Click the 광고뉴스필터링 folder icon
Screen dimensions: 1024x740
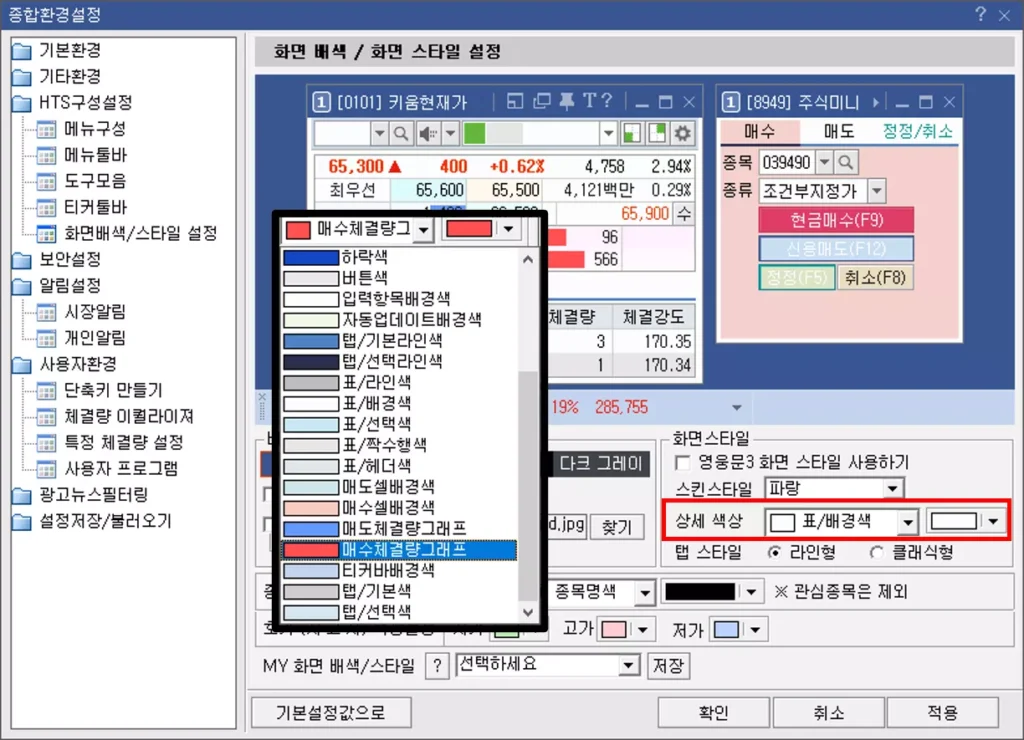pos(22,495)
